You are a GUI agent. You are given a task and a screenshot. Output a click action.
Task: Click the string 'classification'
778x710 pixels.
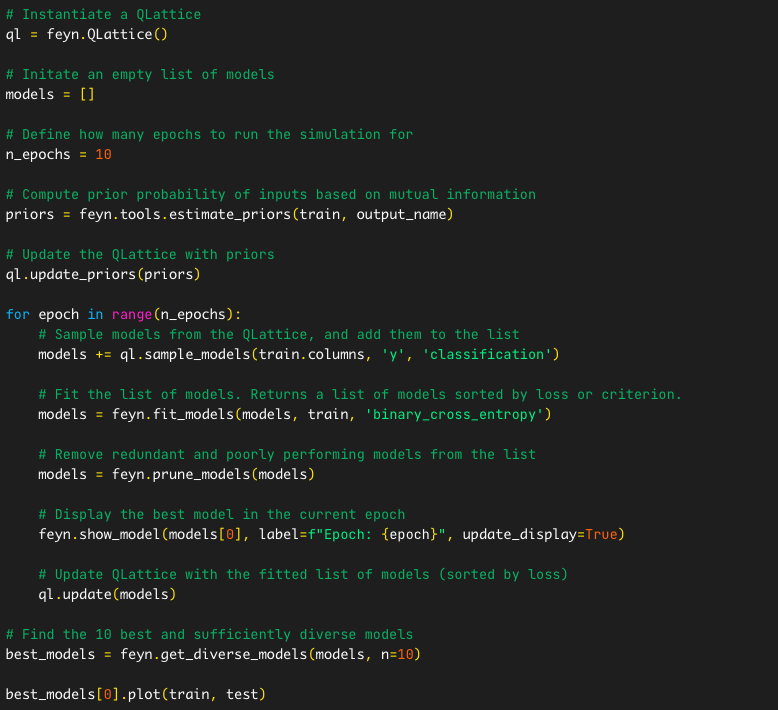click(x=487, y=354)
